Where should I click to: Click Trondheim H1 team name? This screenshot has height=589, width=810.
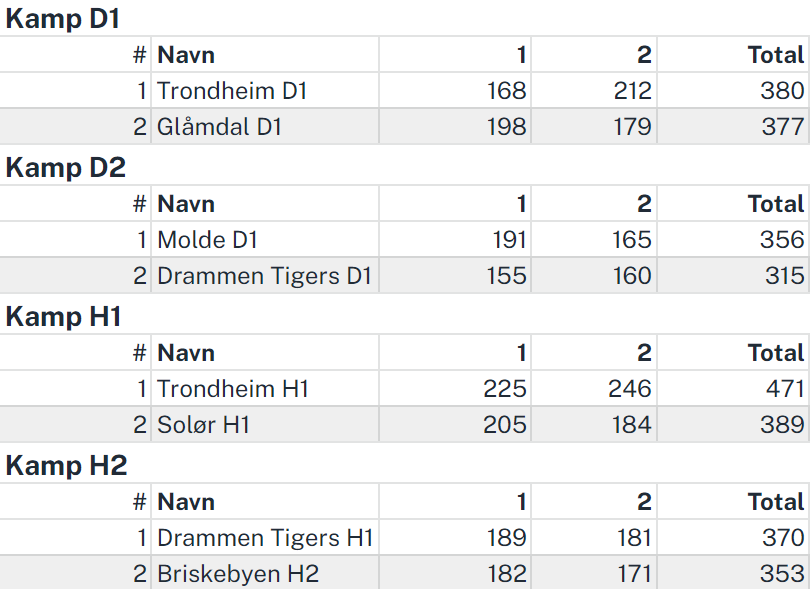[x=232, y=389]
